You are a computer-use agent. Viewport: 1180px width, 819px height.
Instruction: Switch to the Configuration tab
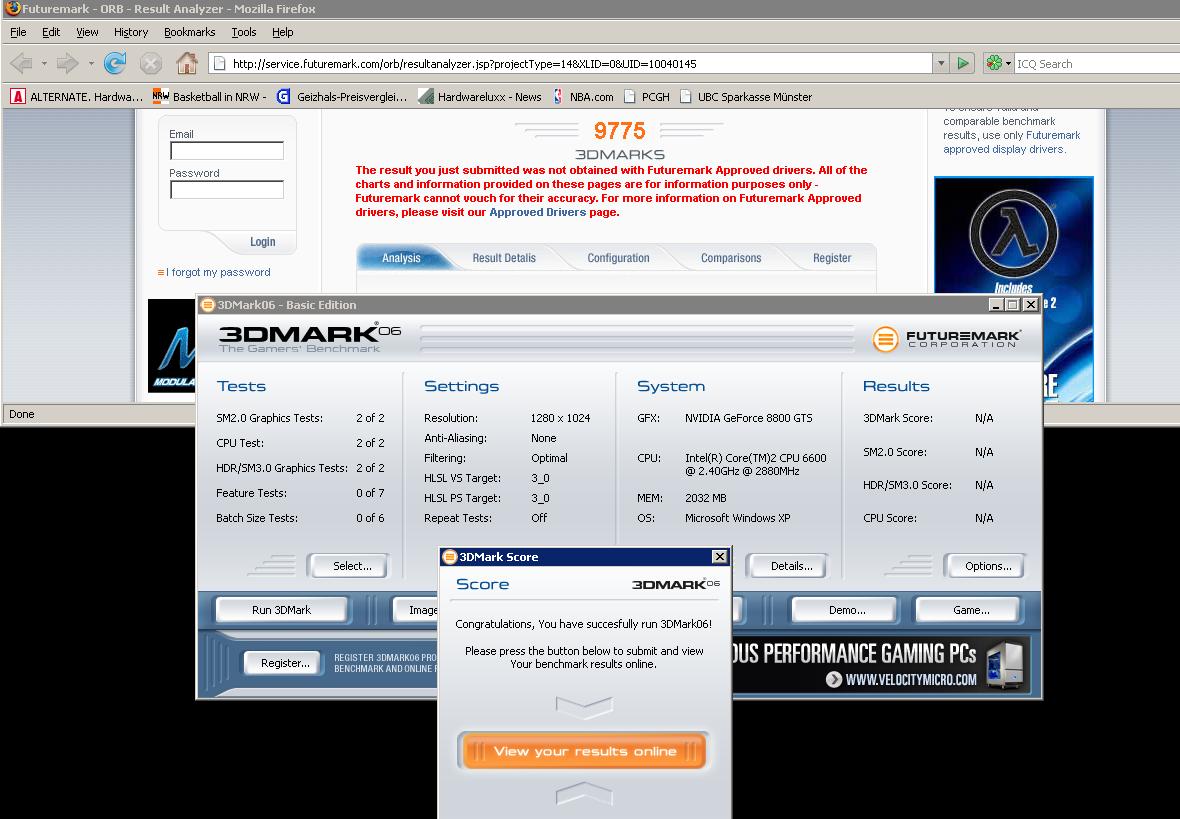(x=619, y=257)
